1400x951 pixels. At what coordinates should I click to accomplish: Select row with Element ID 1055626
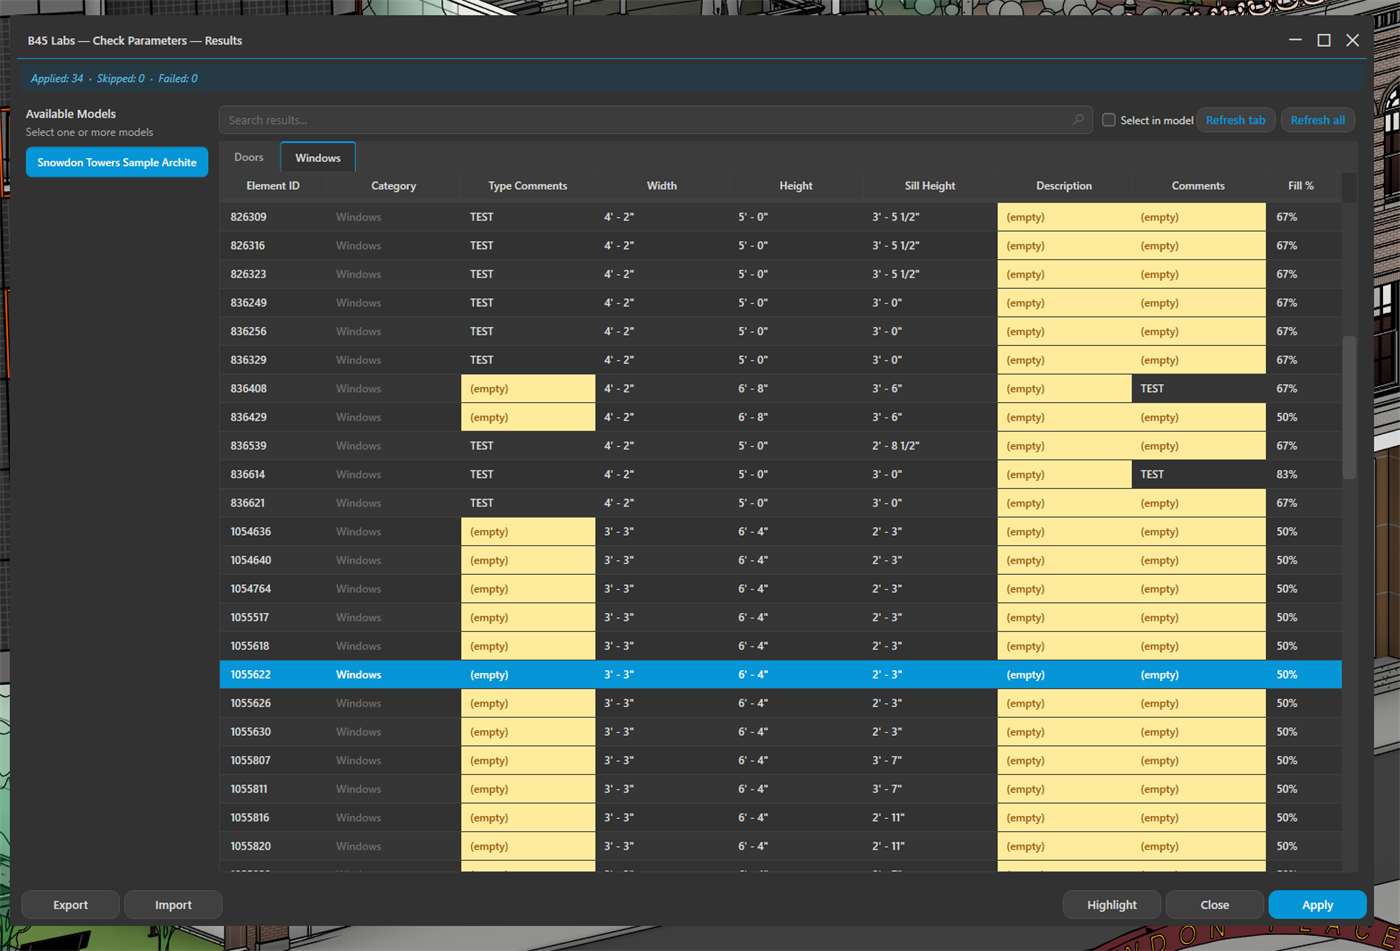tap(781, 704)
